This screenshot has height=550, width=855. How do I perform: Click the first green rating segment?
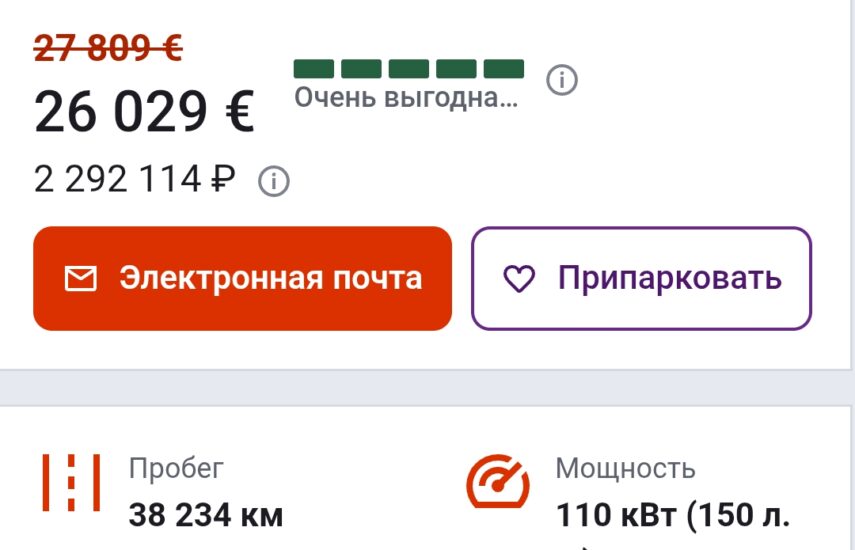[x=314, y=69]
